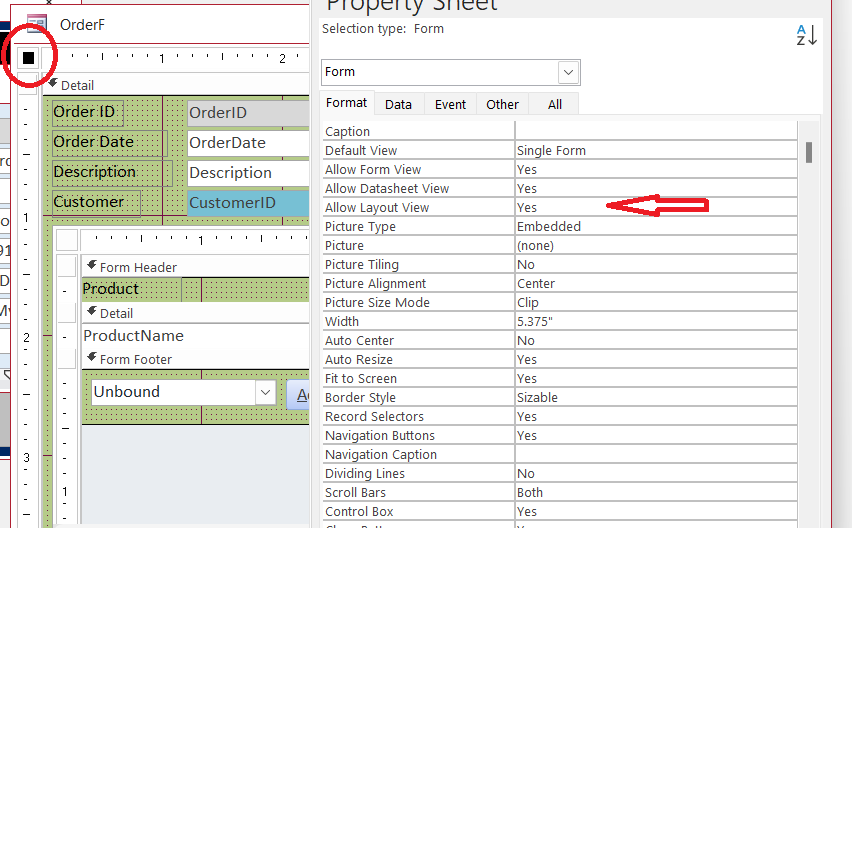This screenshot has height=849, width=856.
Task: Click the A-Z sort icon in Property Sheet
Action: coord(805,34)
